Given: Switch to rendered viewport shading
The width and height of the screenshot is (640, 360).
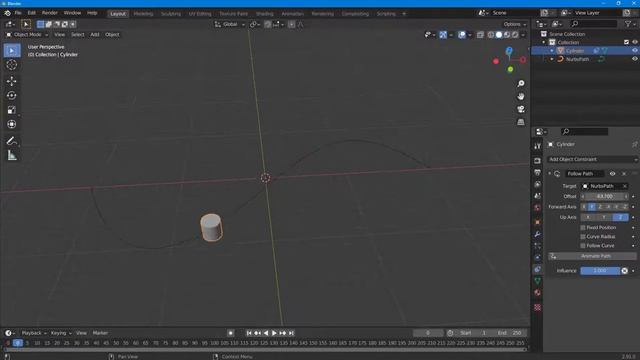Looking at the screenshot, I should [x=515, y=35].
